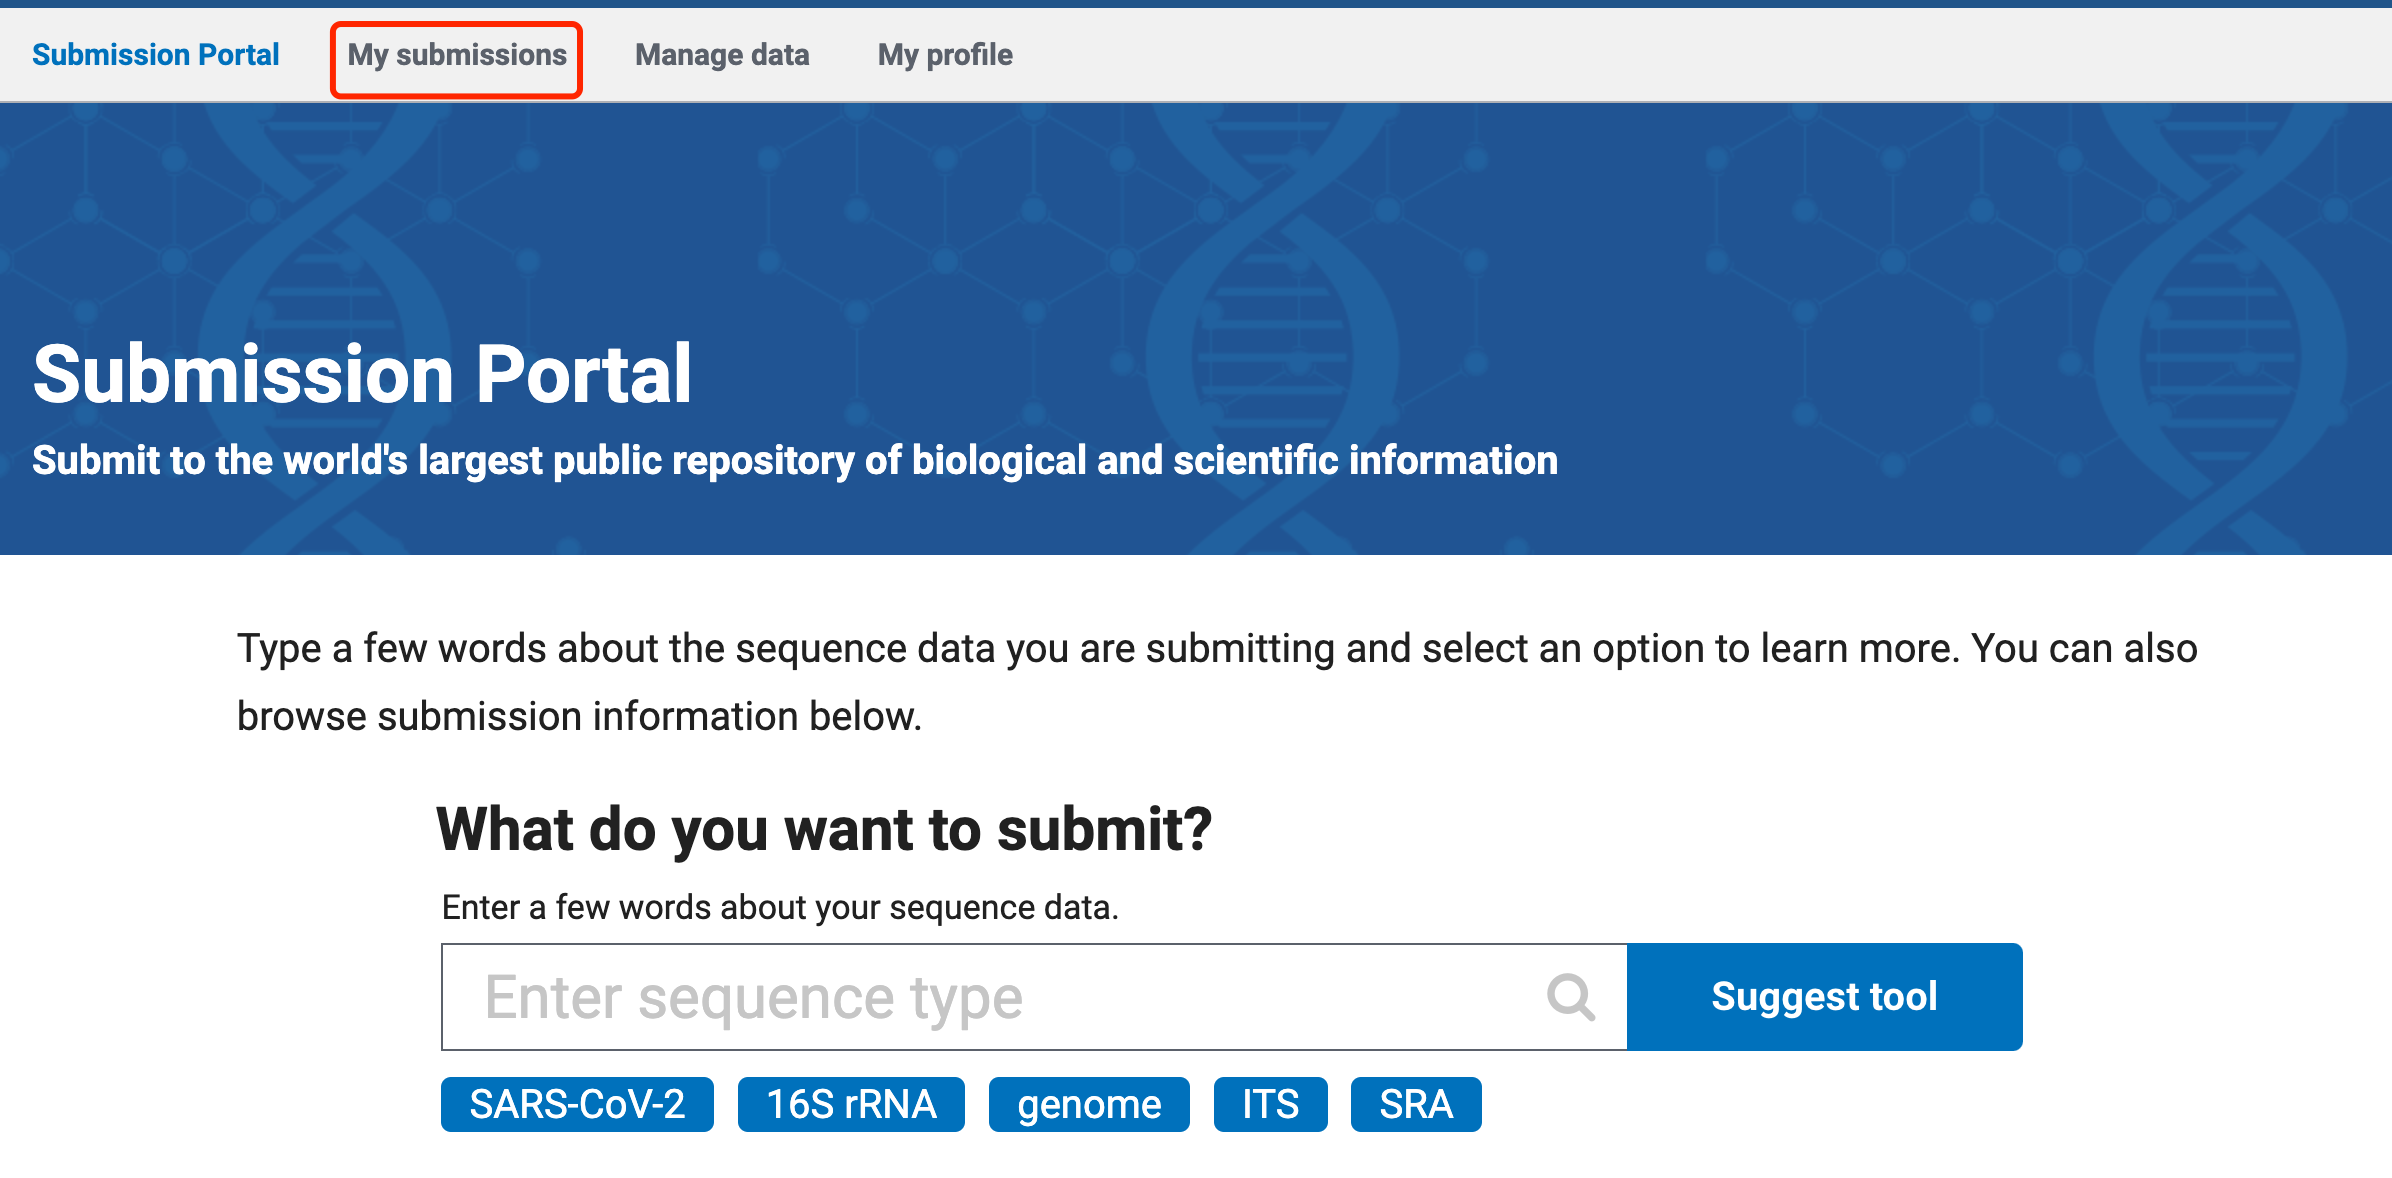Switch to the Manage data tab
Viewport: 2392px width, 1178px height.
coord(722,55)
